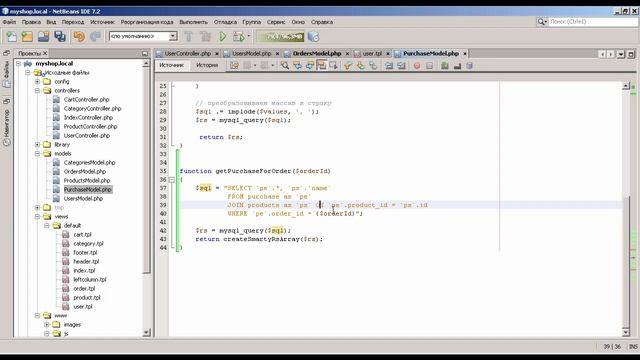Viewport: 640px width, 360px height.
Task: Open the configuration combo box <по умолчанию>
Action: click(x=143, y=36)
